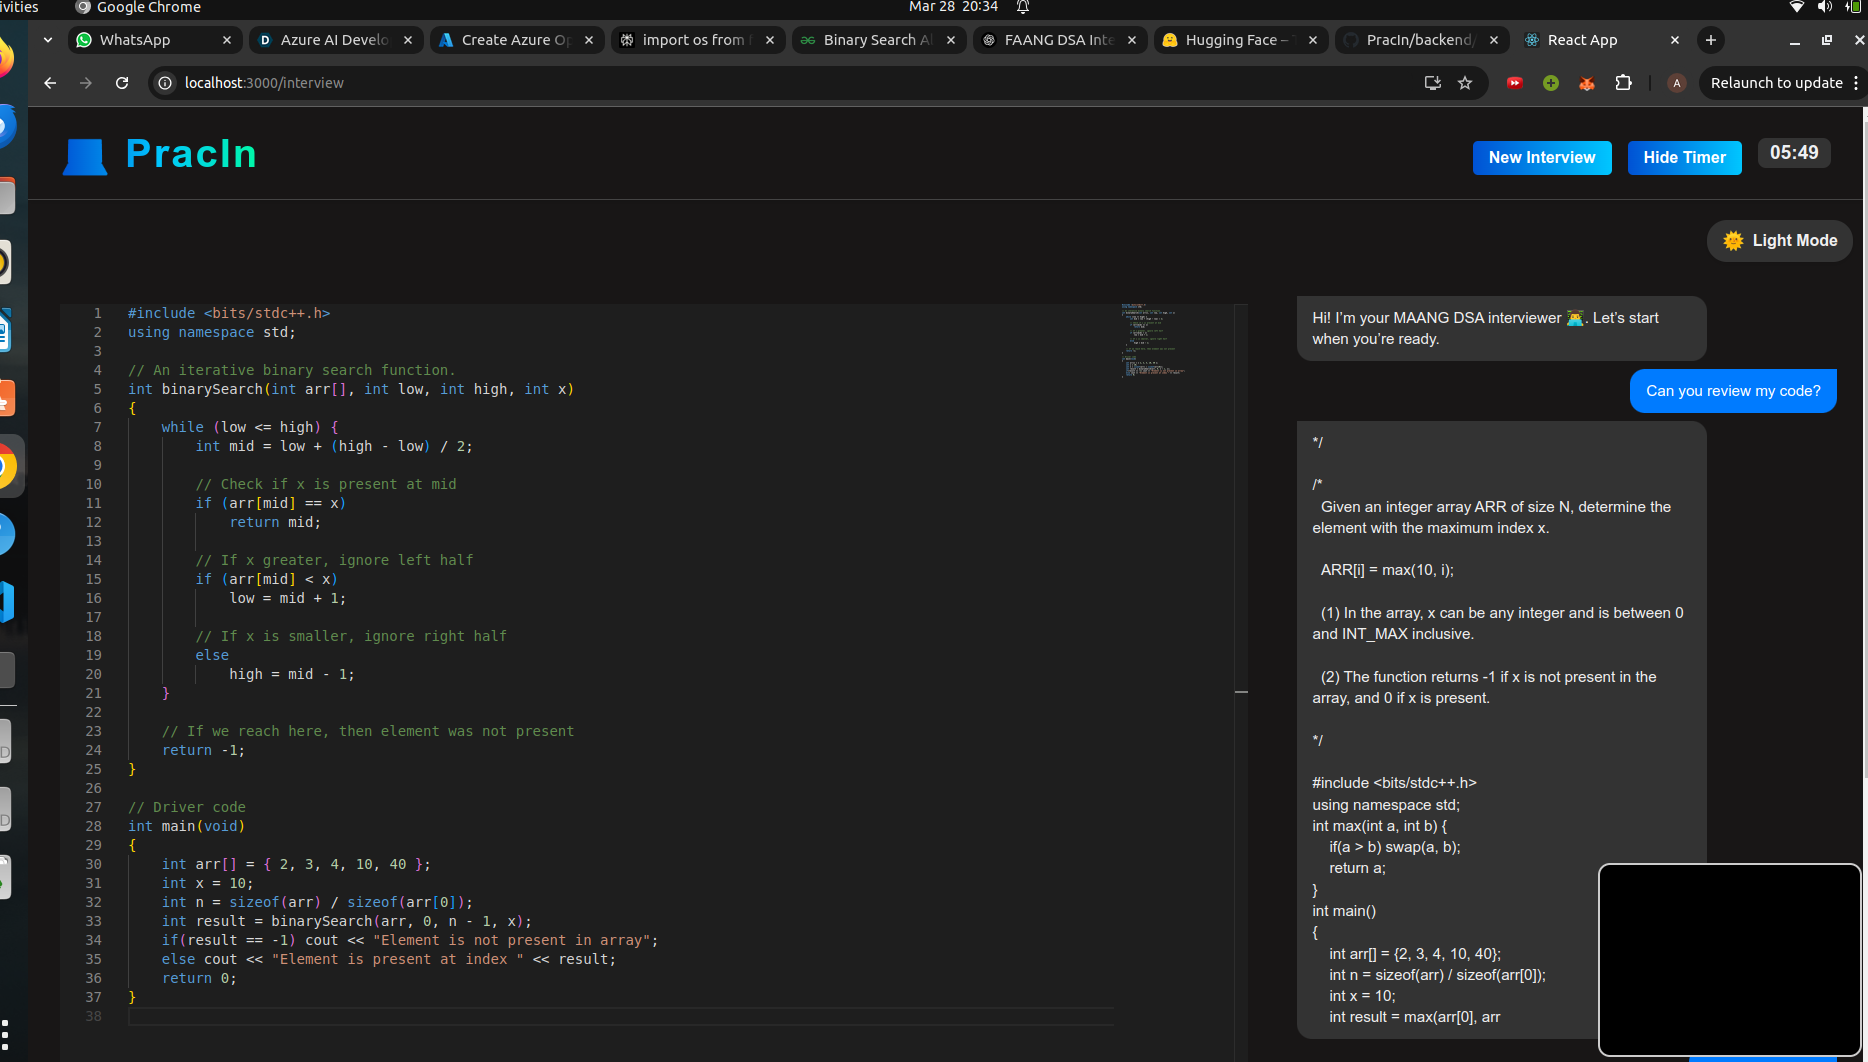
Task: Click the install app icon in address bar
Action: (x=1432, y=83)
